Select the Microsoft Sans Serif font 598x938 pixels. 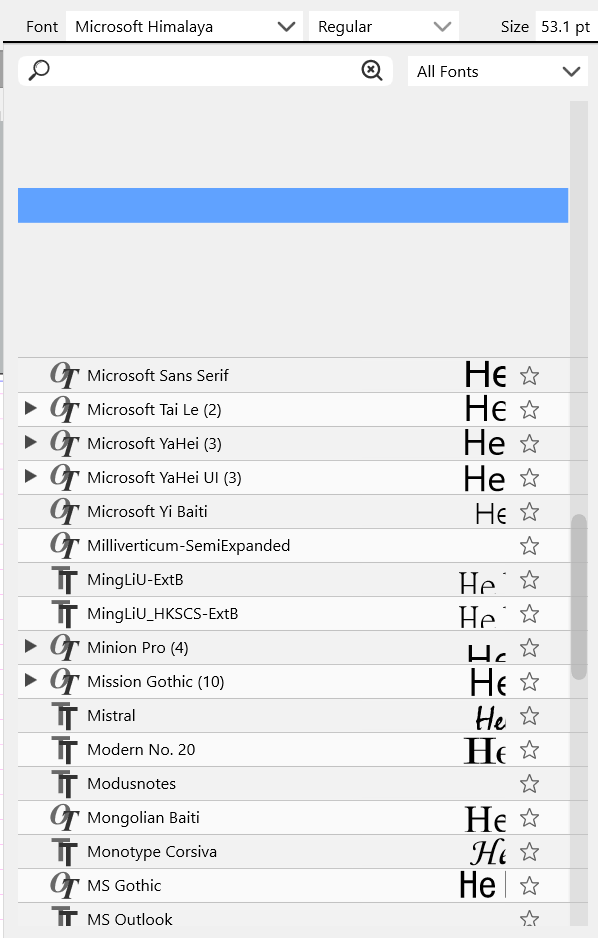point(158,376)
